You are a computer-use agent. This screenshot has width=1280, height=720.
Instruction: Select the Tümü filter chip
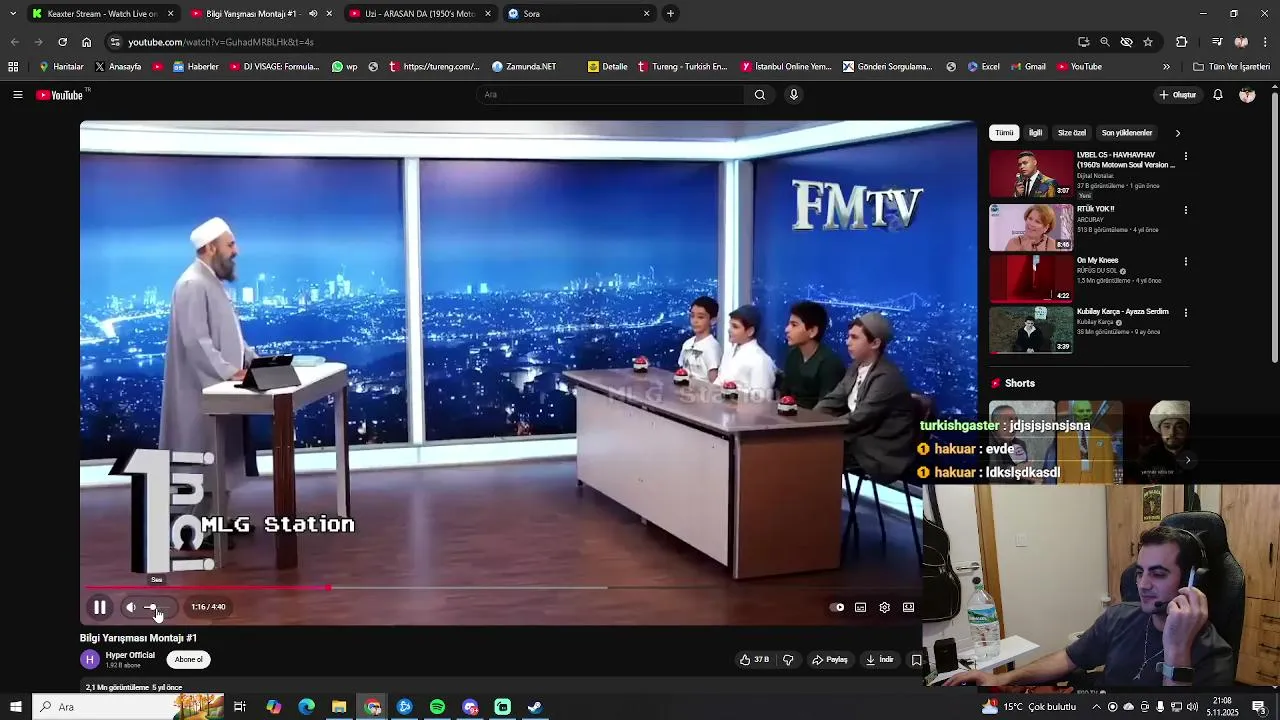1004,133
